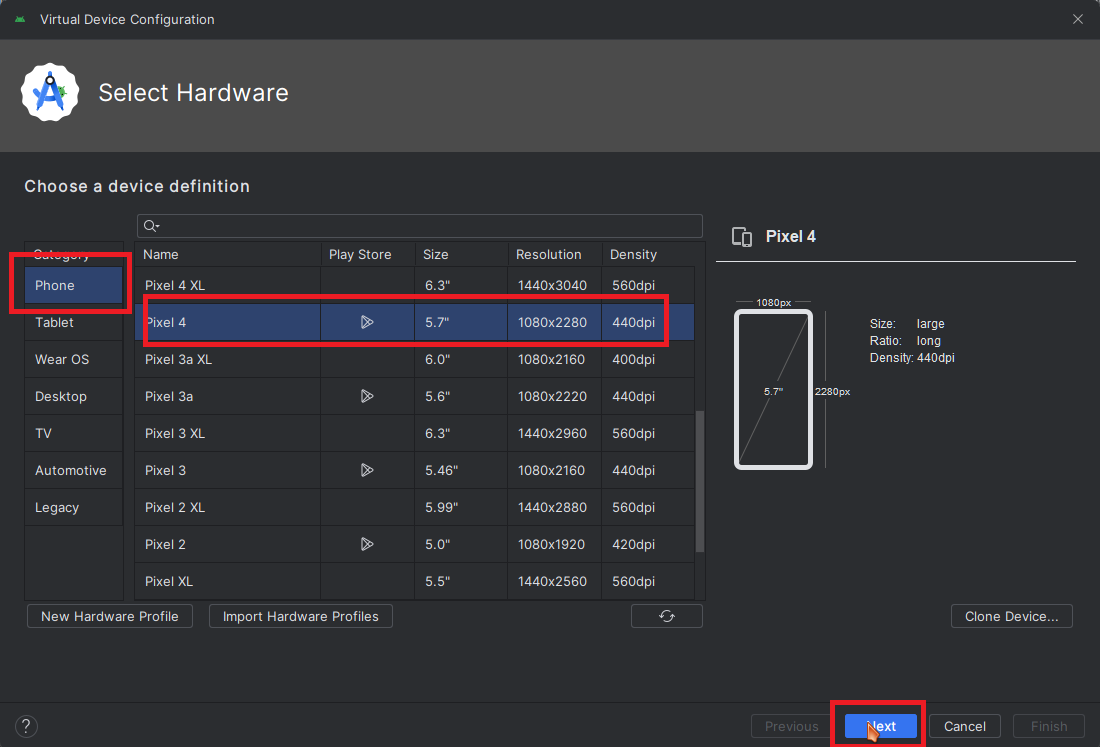Screen dimensions: 1100x747
Task: Close the Virtual Device Configuration dialog
Action: (x=1078, y=19)
